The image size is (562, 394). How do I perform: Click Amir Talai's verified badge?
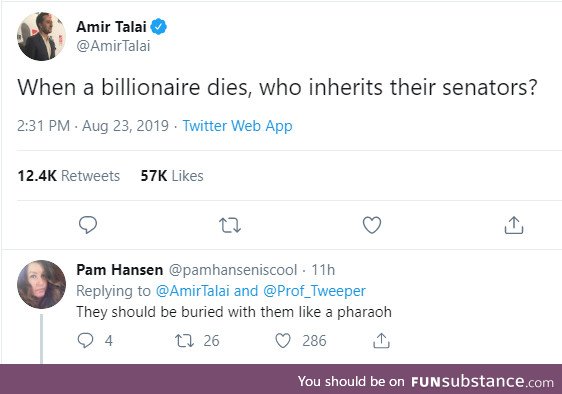pos(158,27)
